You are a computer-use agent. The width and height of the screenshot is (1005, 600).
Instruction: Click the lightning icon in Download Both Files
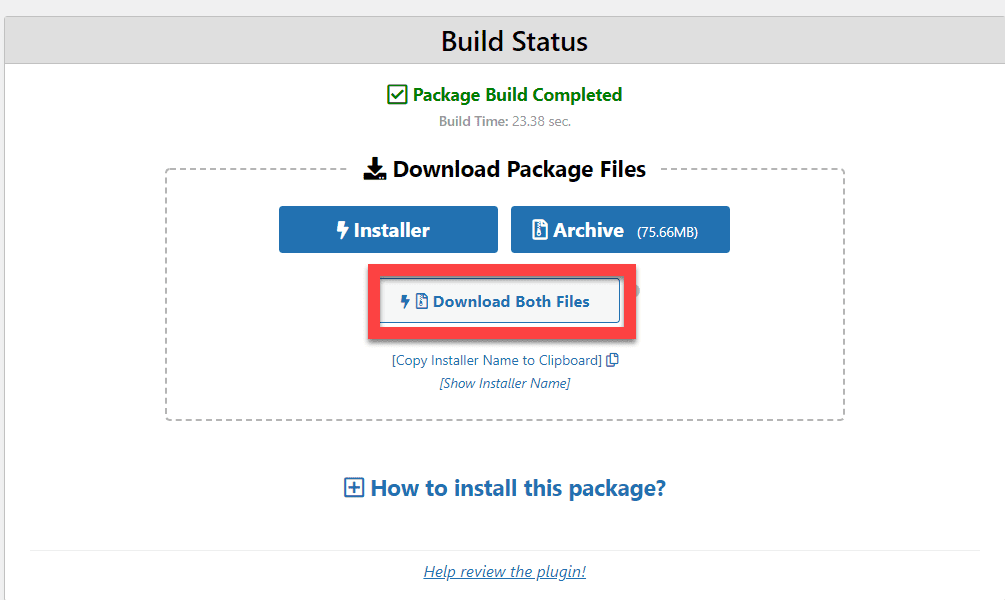pyautogui.click(x=405, y=301)
